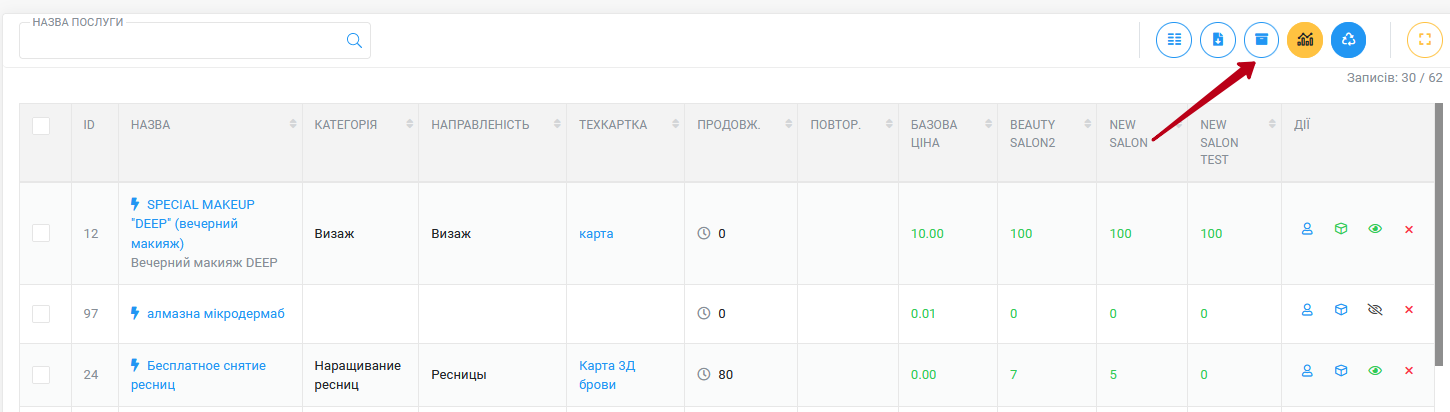The image size is (1450, 412).
Task: Click the search magnifier icon
Action: pos(354,40)
